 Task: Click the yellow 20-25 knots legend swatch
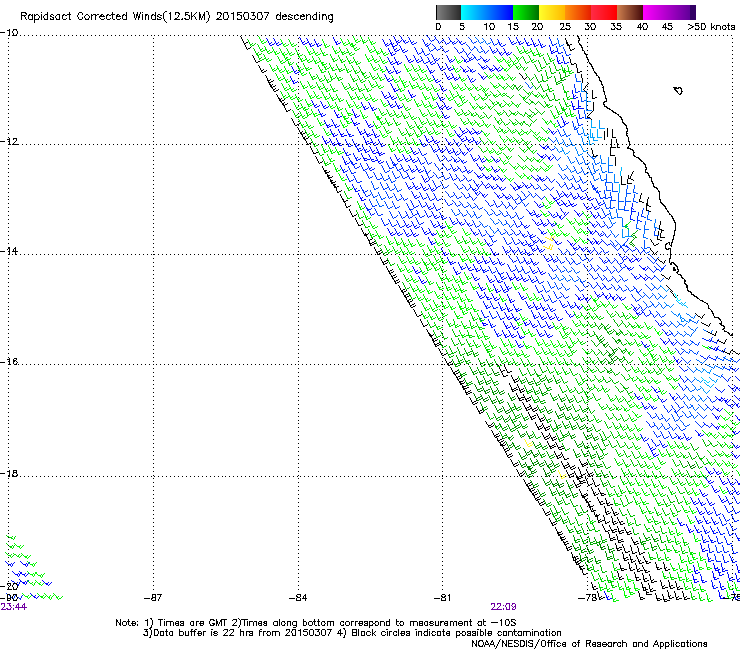[x=552, y=12]
